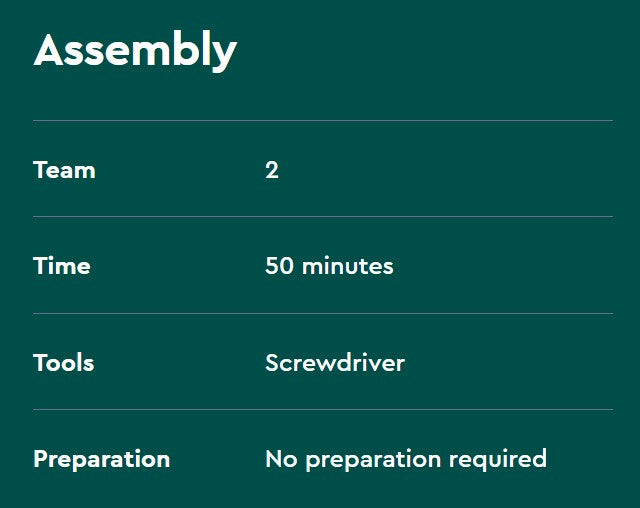Select the bold Preparation row label
Screen dimensions: 640x508
101,459
